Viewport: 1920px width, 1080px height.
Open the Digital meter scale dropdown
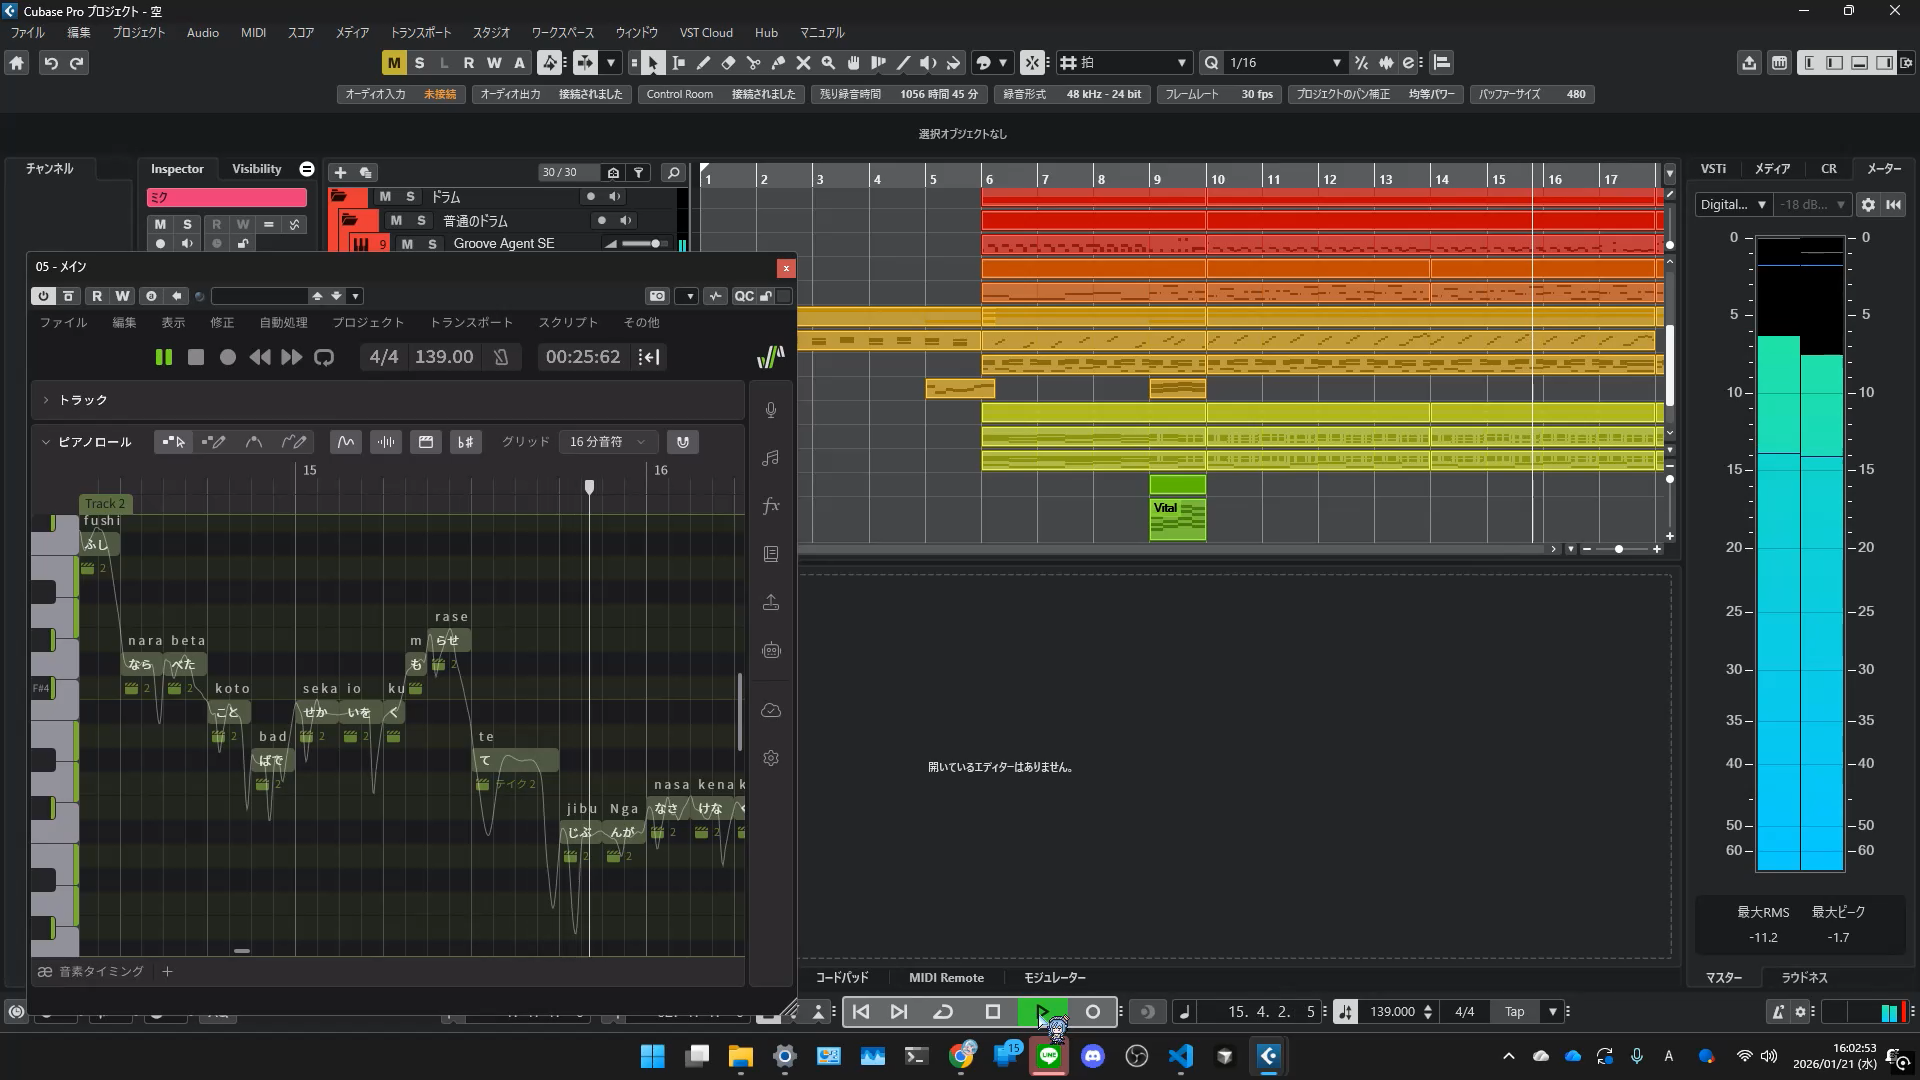[x=1734, y=205]
